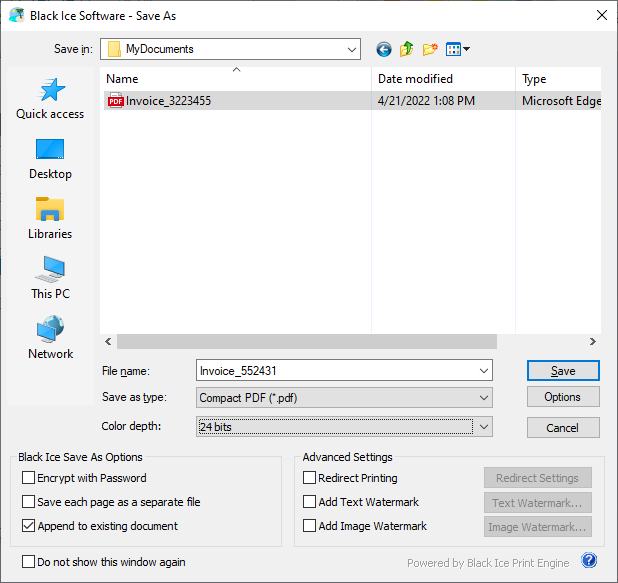
Task: Enable Encrypt with Password
Action: point(29,478)
